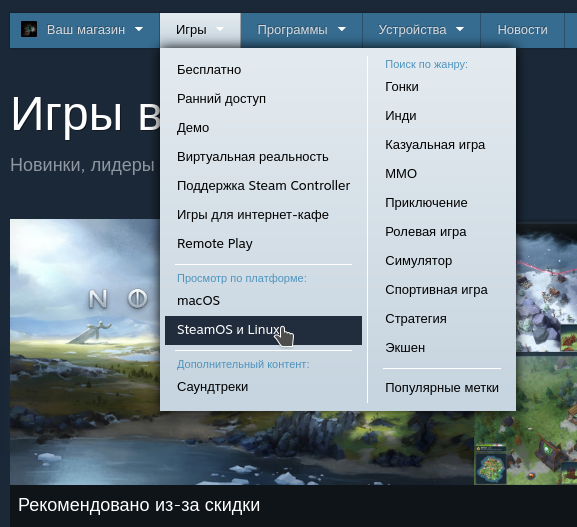577x527 pixels.
Task: Expand the Ваш магазин dropdown arrow
Action: pos(139,29)
